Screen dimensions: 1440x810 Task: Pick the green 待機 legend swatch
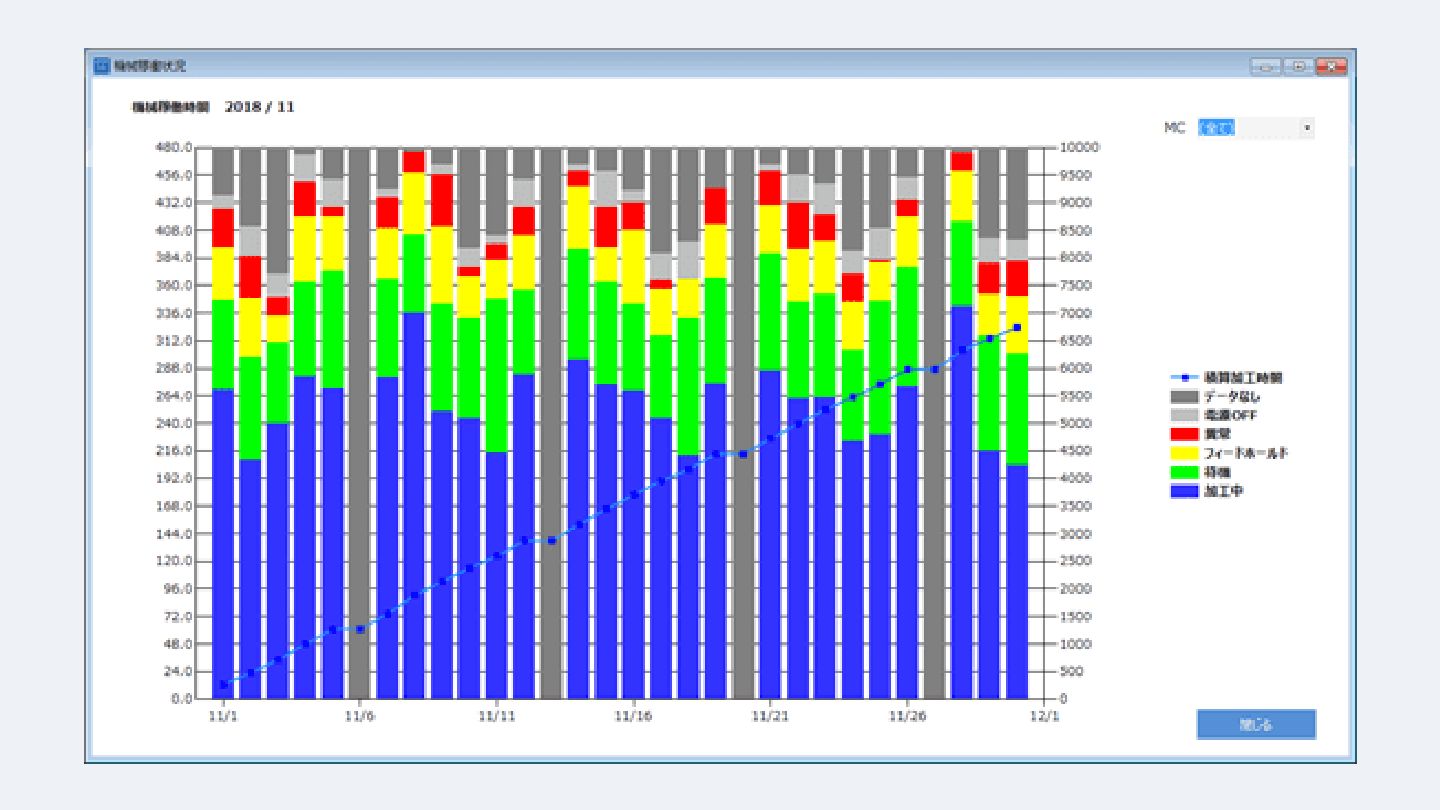coord(1184,472)
